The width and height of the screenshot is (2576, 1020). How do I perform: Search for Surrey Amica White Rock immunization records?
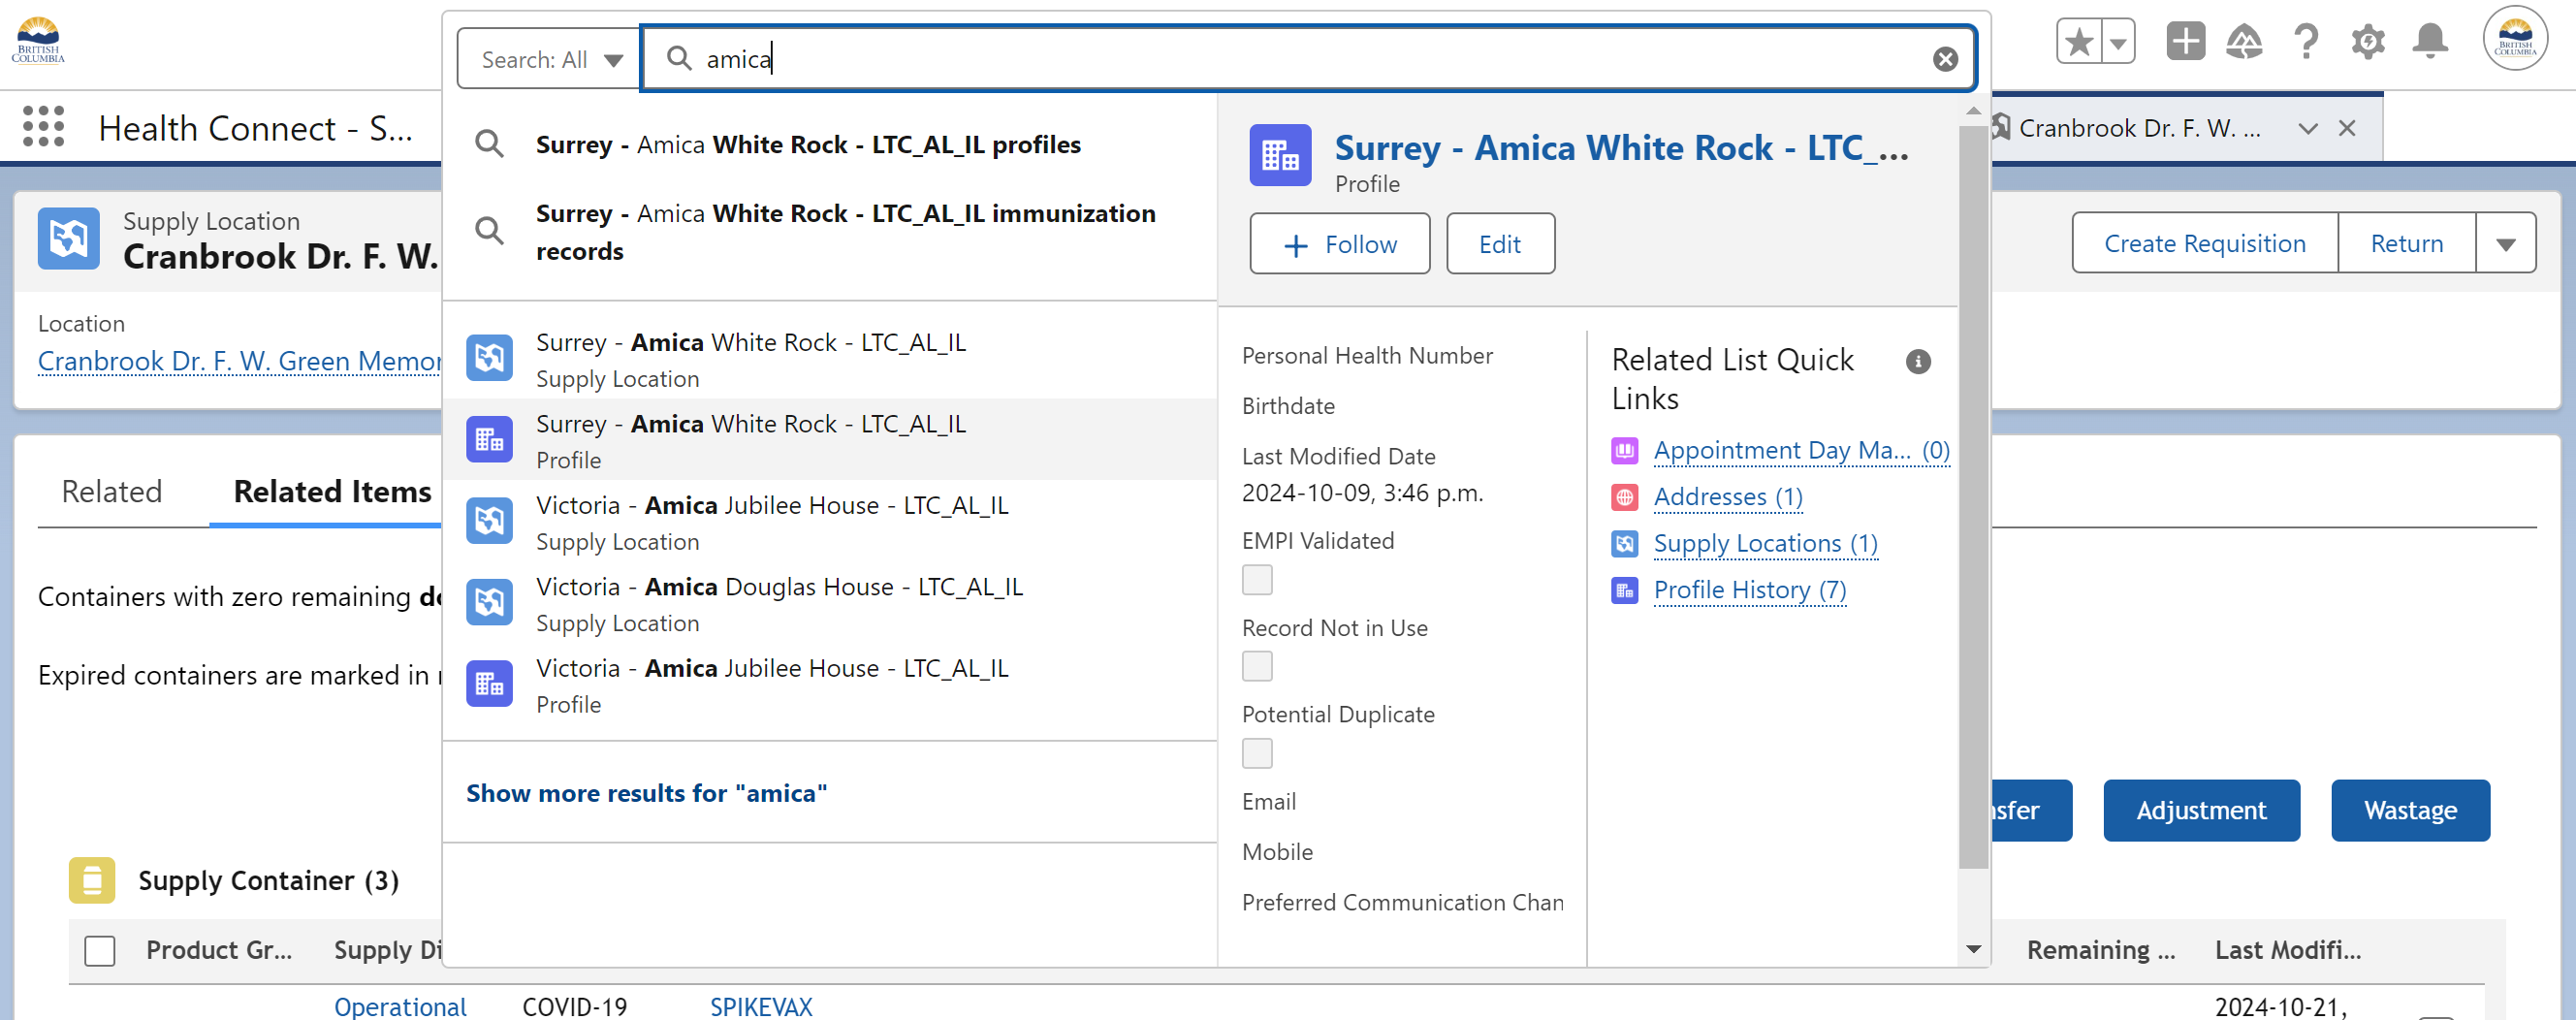tap(830, 232)
